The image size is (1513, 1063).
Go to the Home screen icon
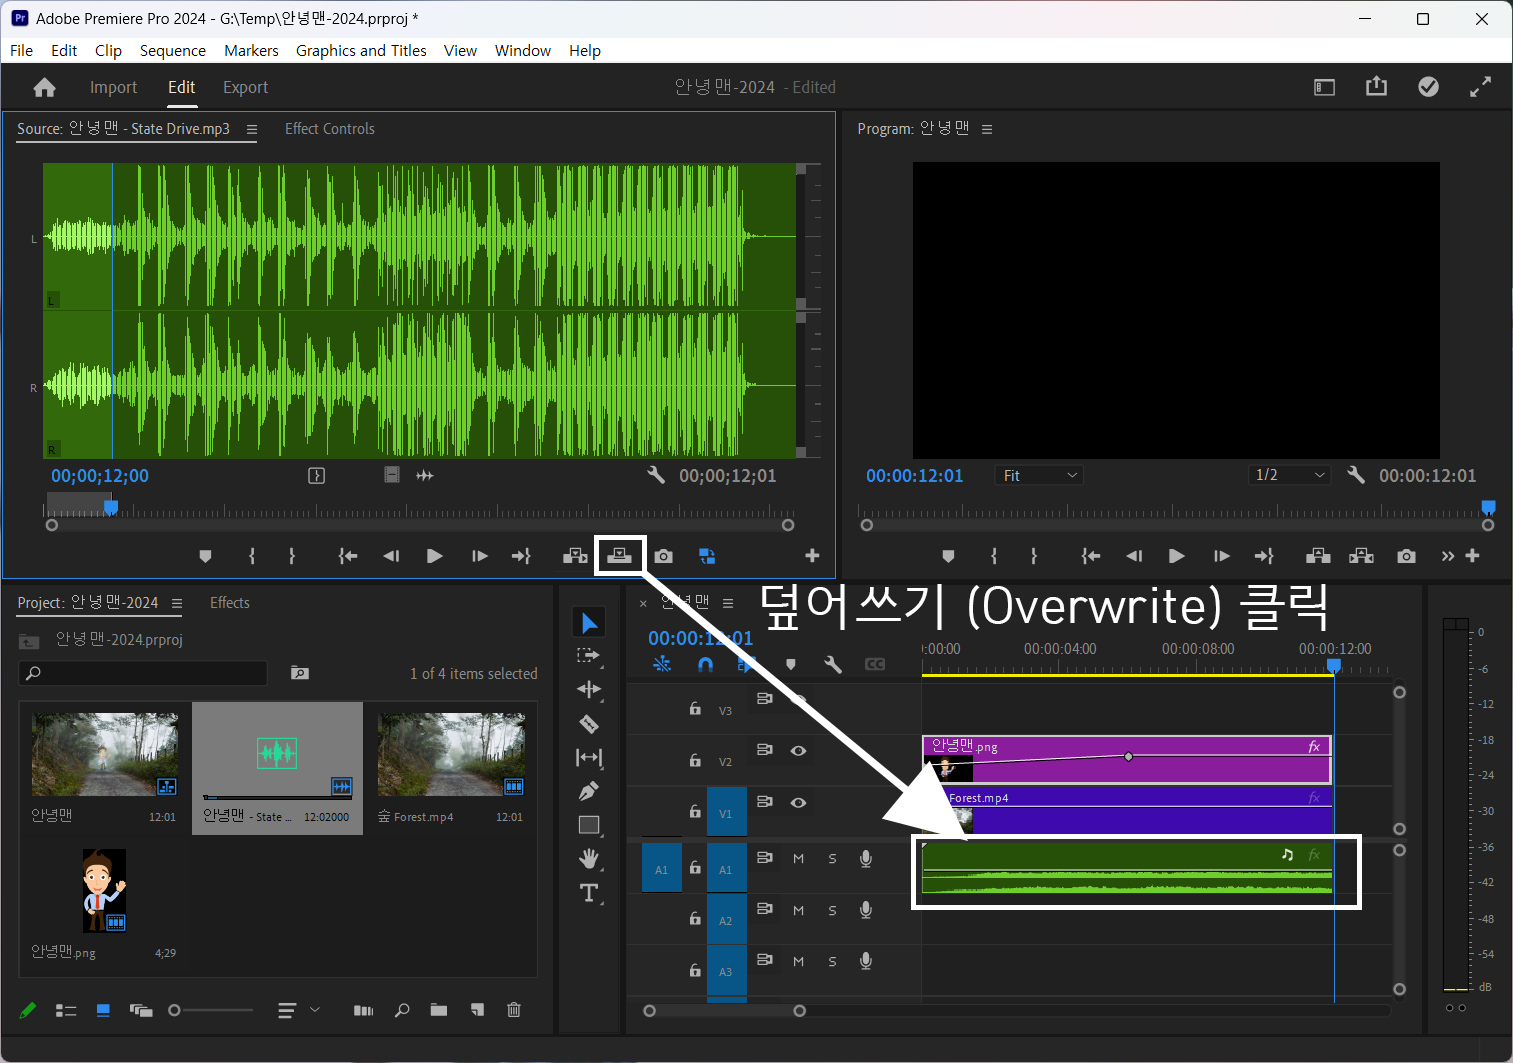[44, 88]
